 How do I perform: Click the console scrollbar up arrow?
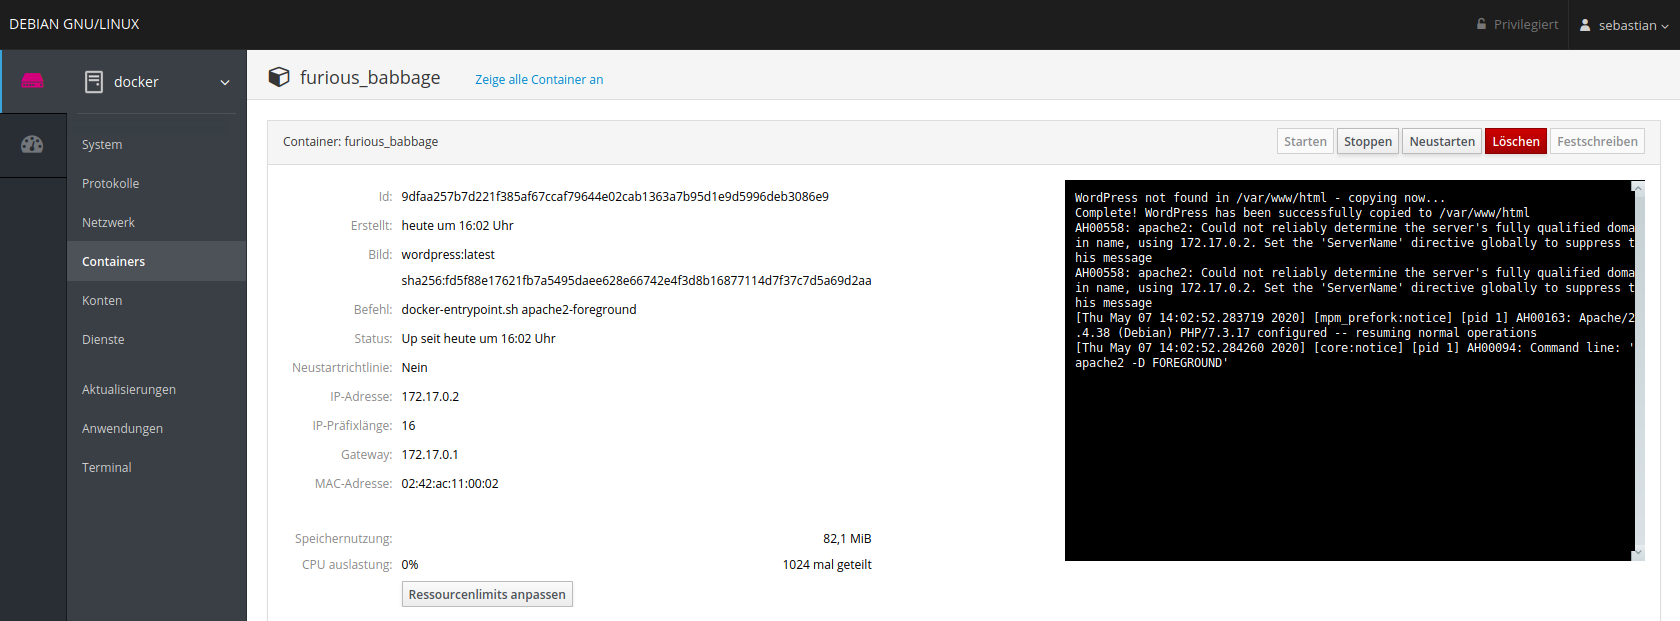coord(1638,187)
